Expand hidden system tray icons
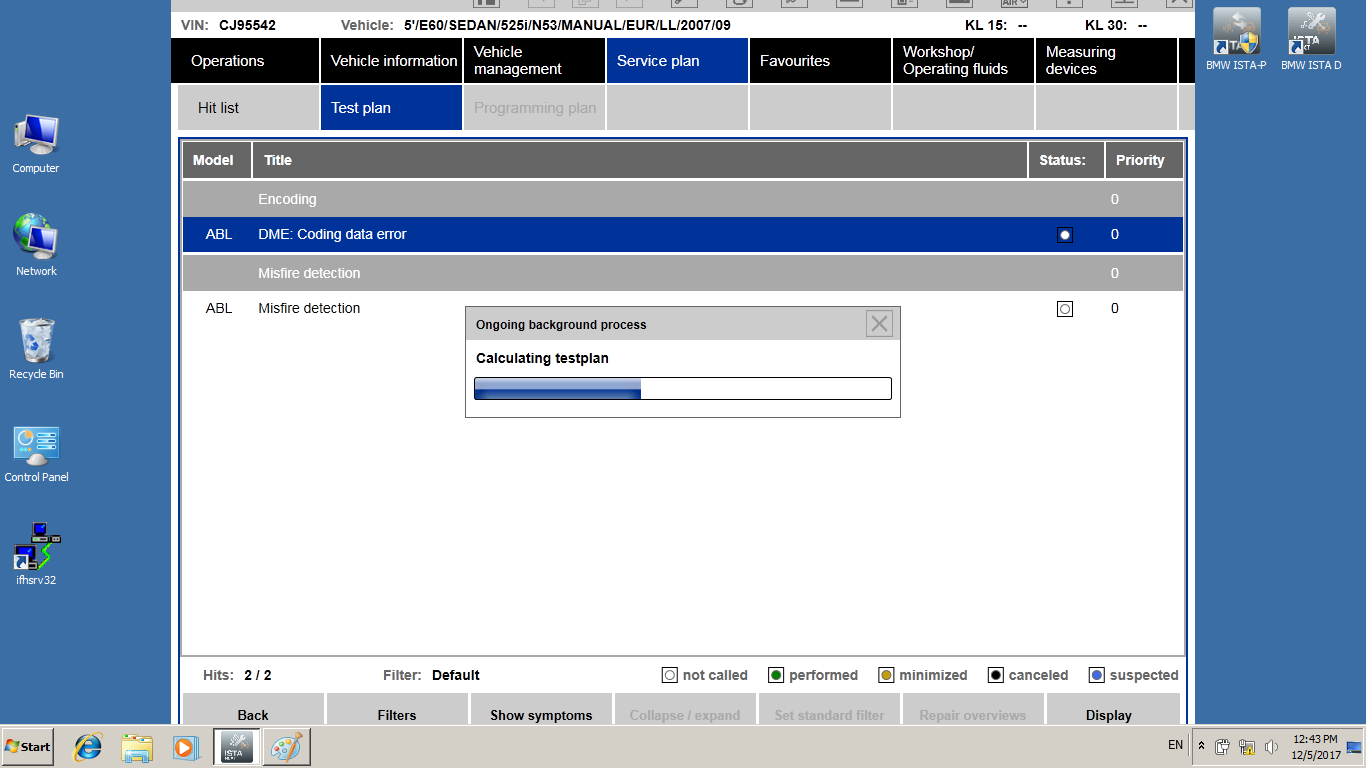This screenshot has width=1366, height=768. [x=1201, y=746]
